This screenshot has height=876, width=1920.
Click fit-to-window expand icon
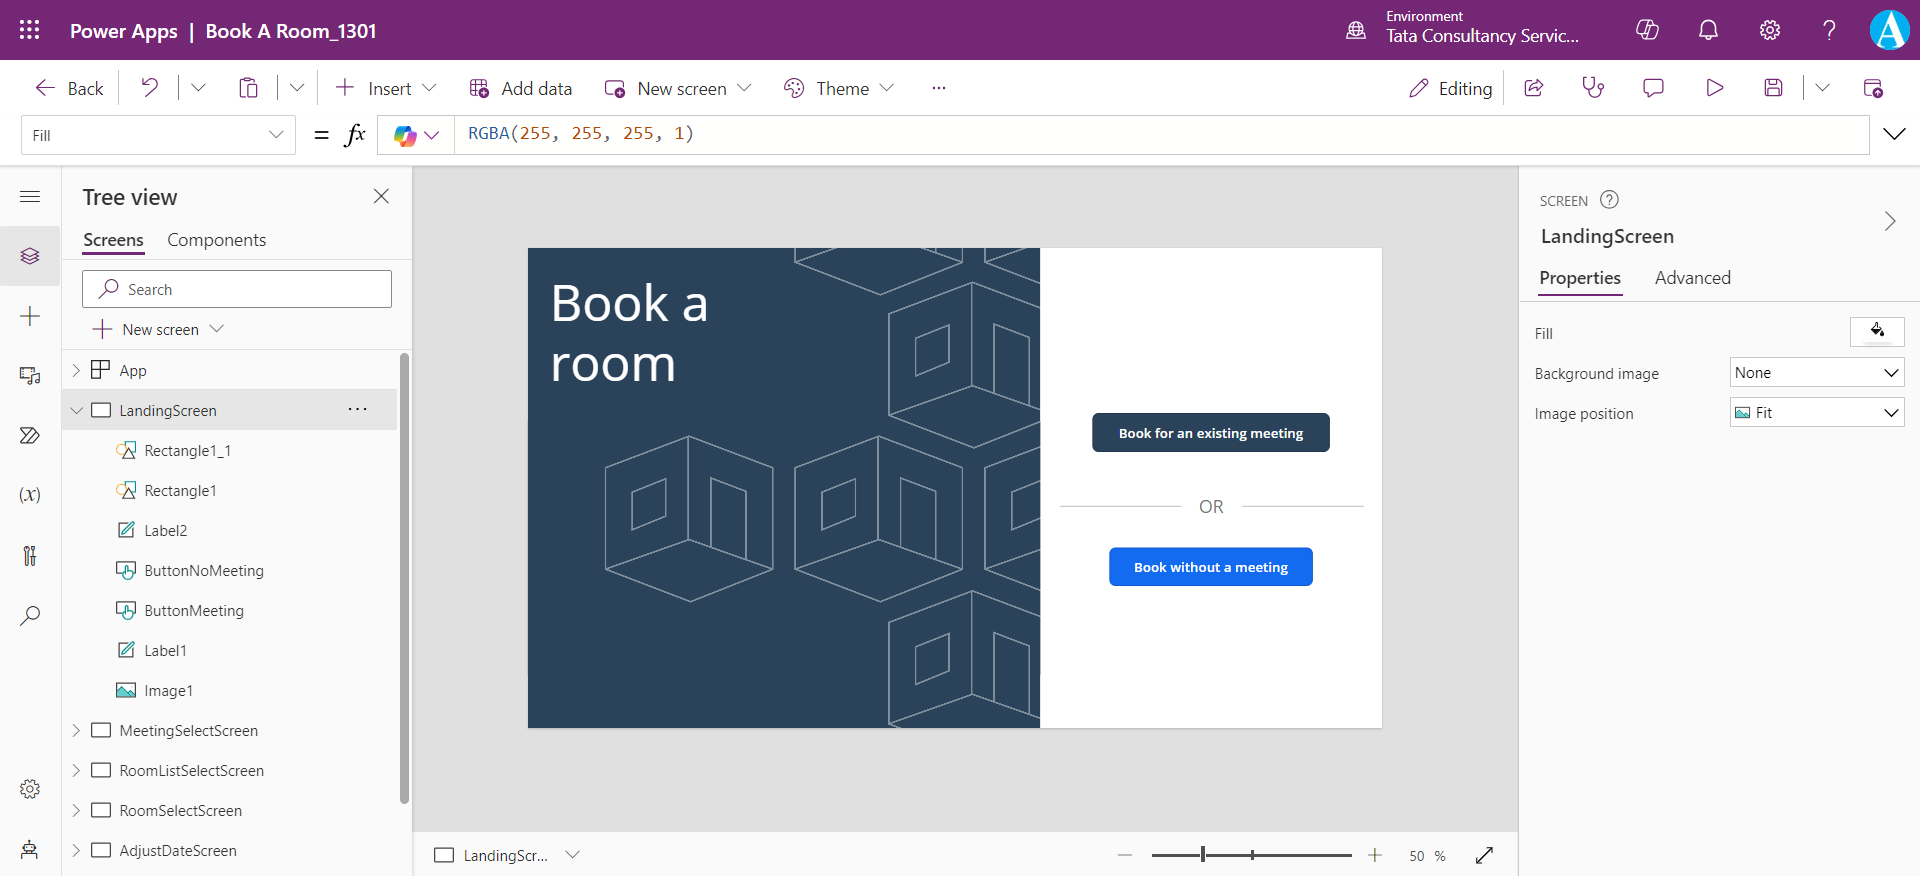1484,855
